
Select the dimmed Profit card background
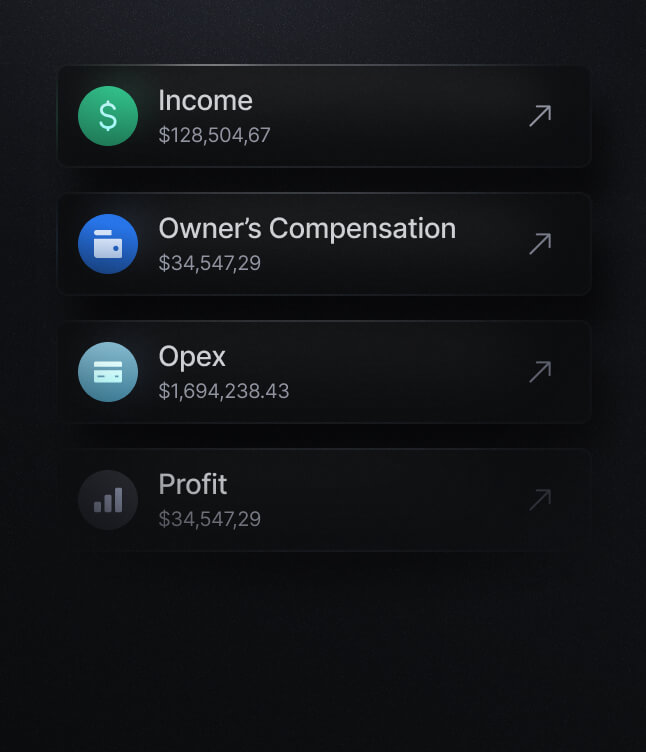400,500
